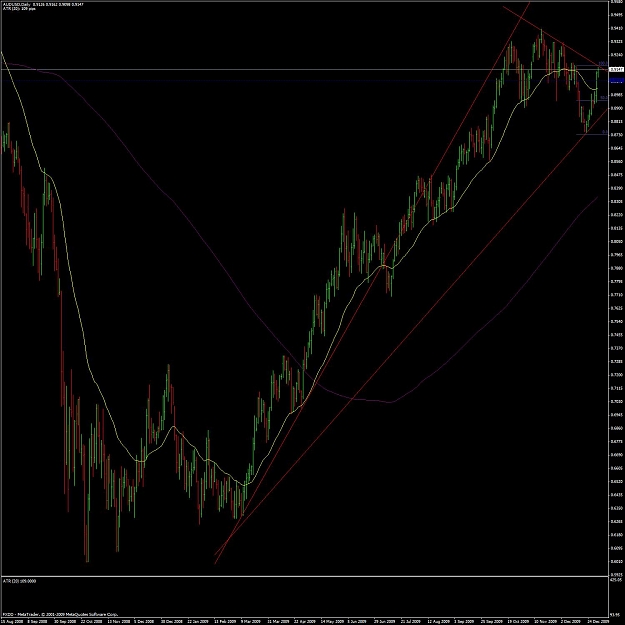Click the 13 Nov 2008 date label
Screen dimensions: 625x625
118,621
